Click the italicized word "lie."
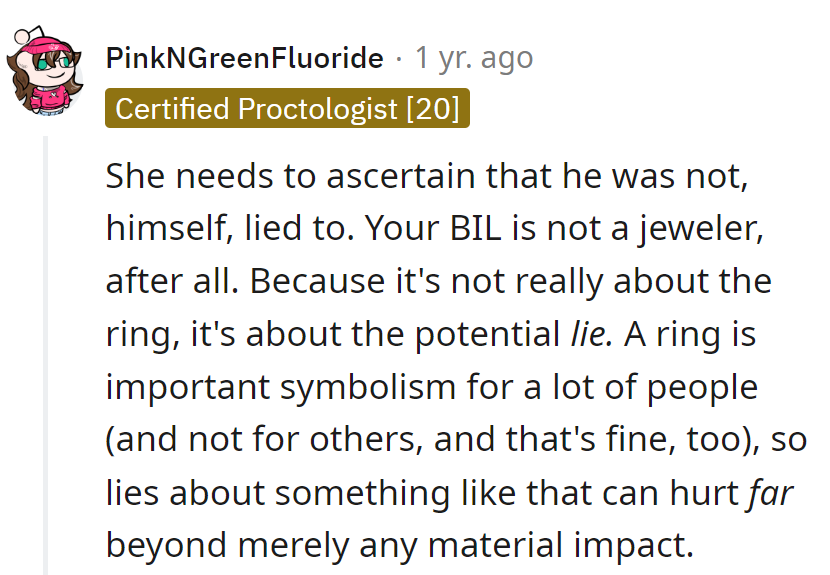The image size is (830, 575). pos(586,333)
